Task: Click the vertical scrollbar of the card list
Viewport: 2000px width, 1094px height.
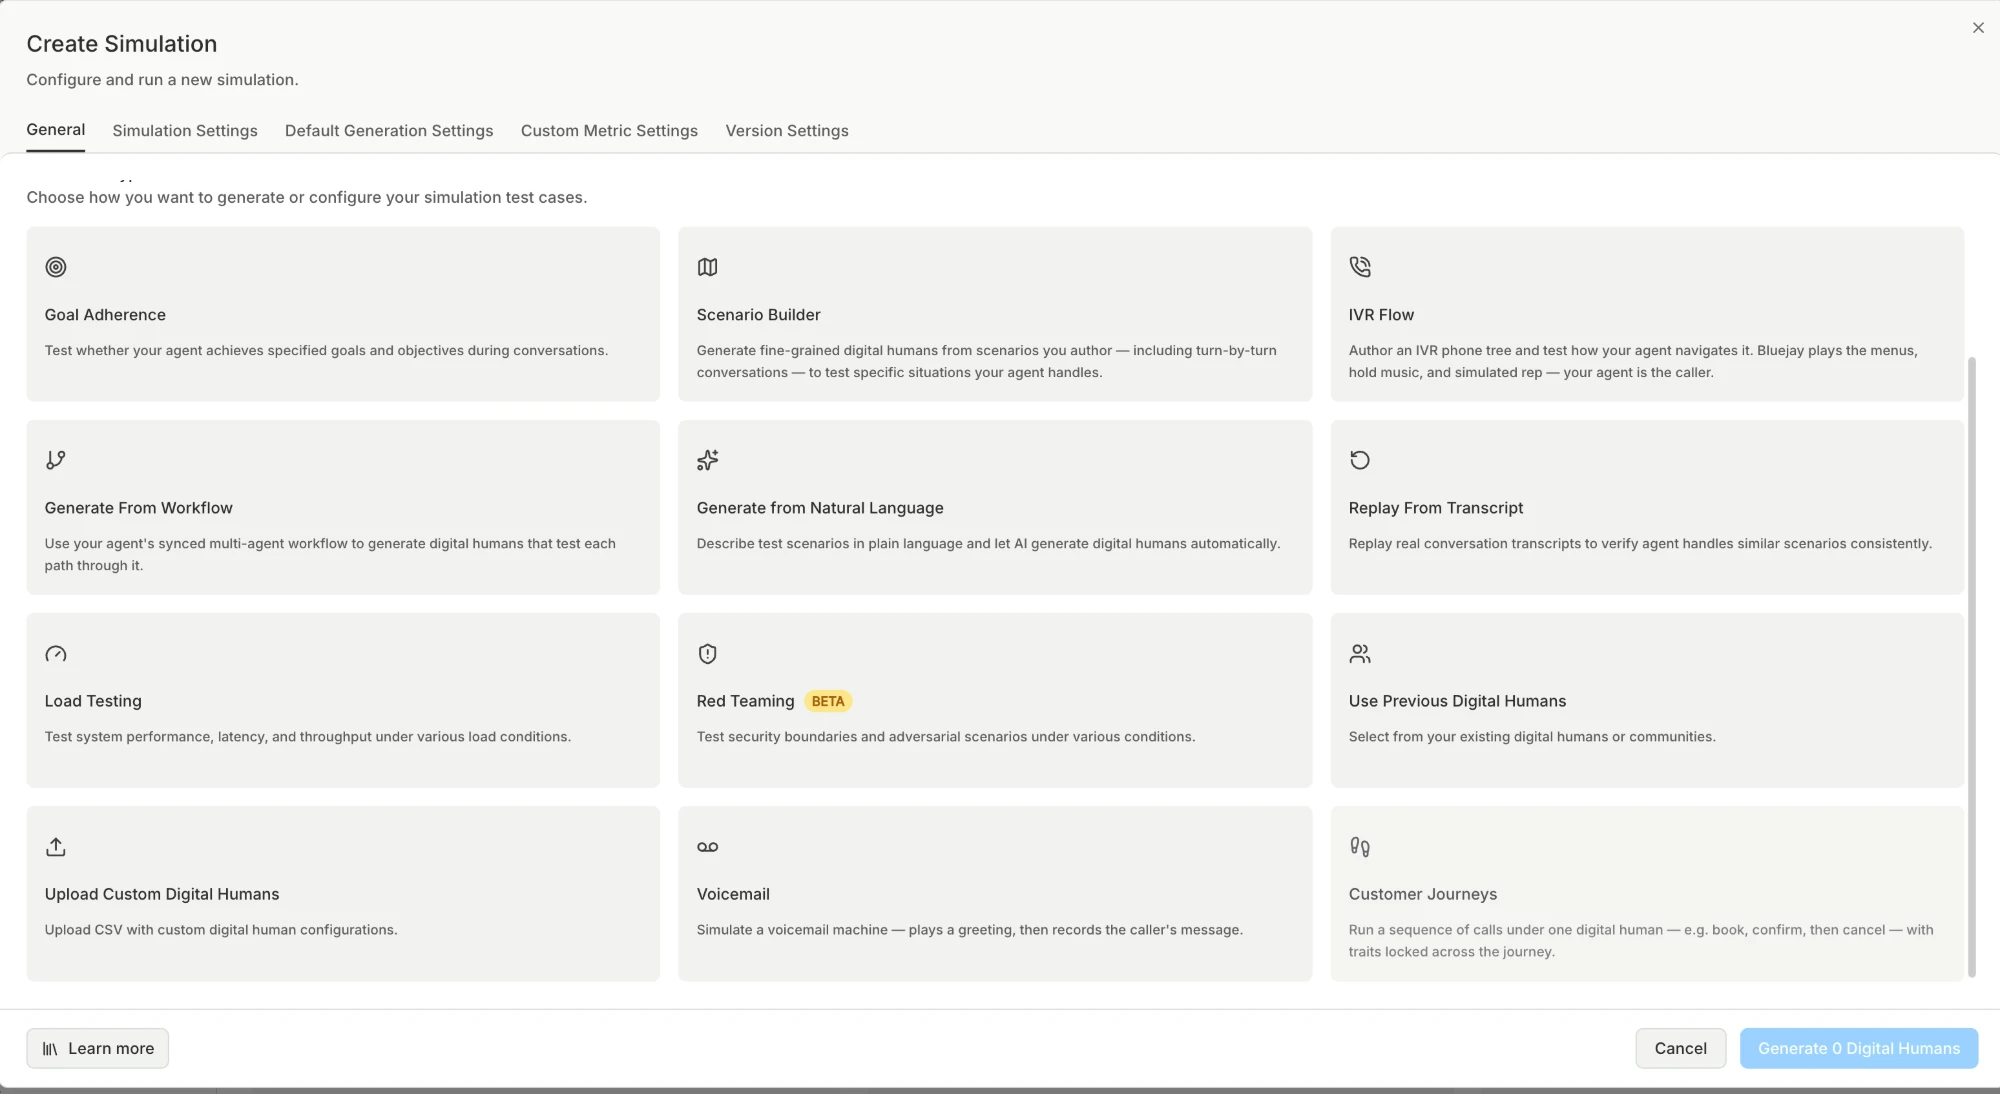Action: click(x=1972, y=666)
